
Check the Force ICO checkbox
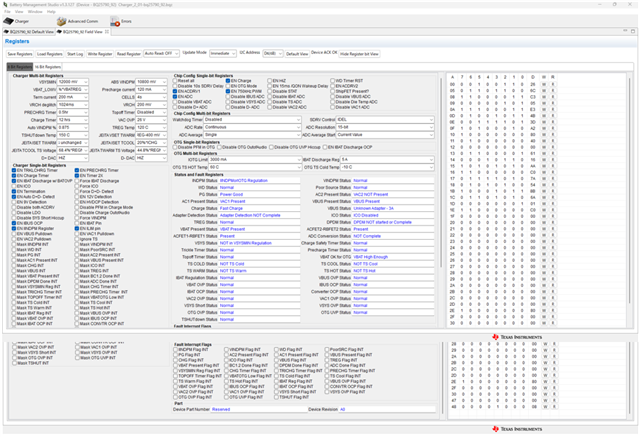point(77,186)
